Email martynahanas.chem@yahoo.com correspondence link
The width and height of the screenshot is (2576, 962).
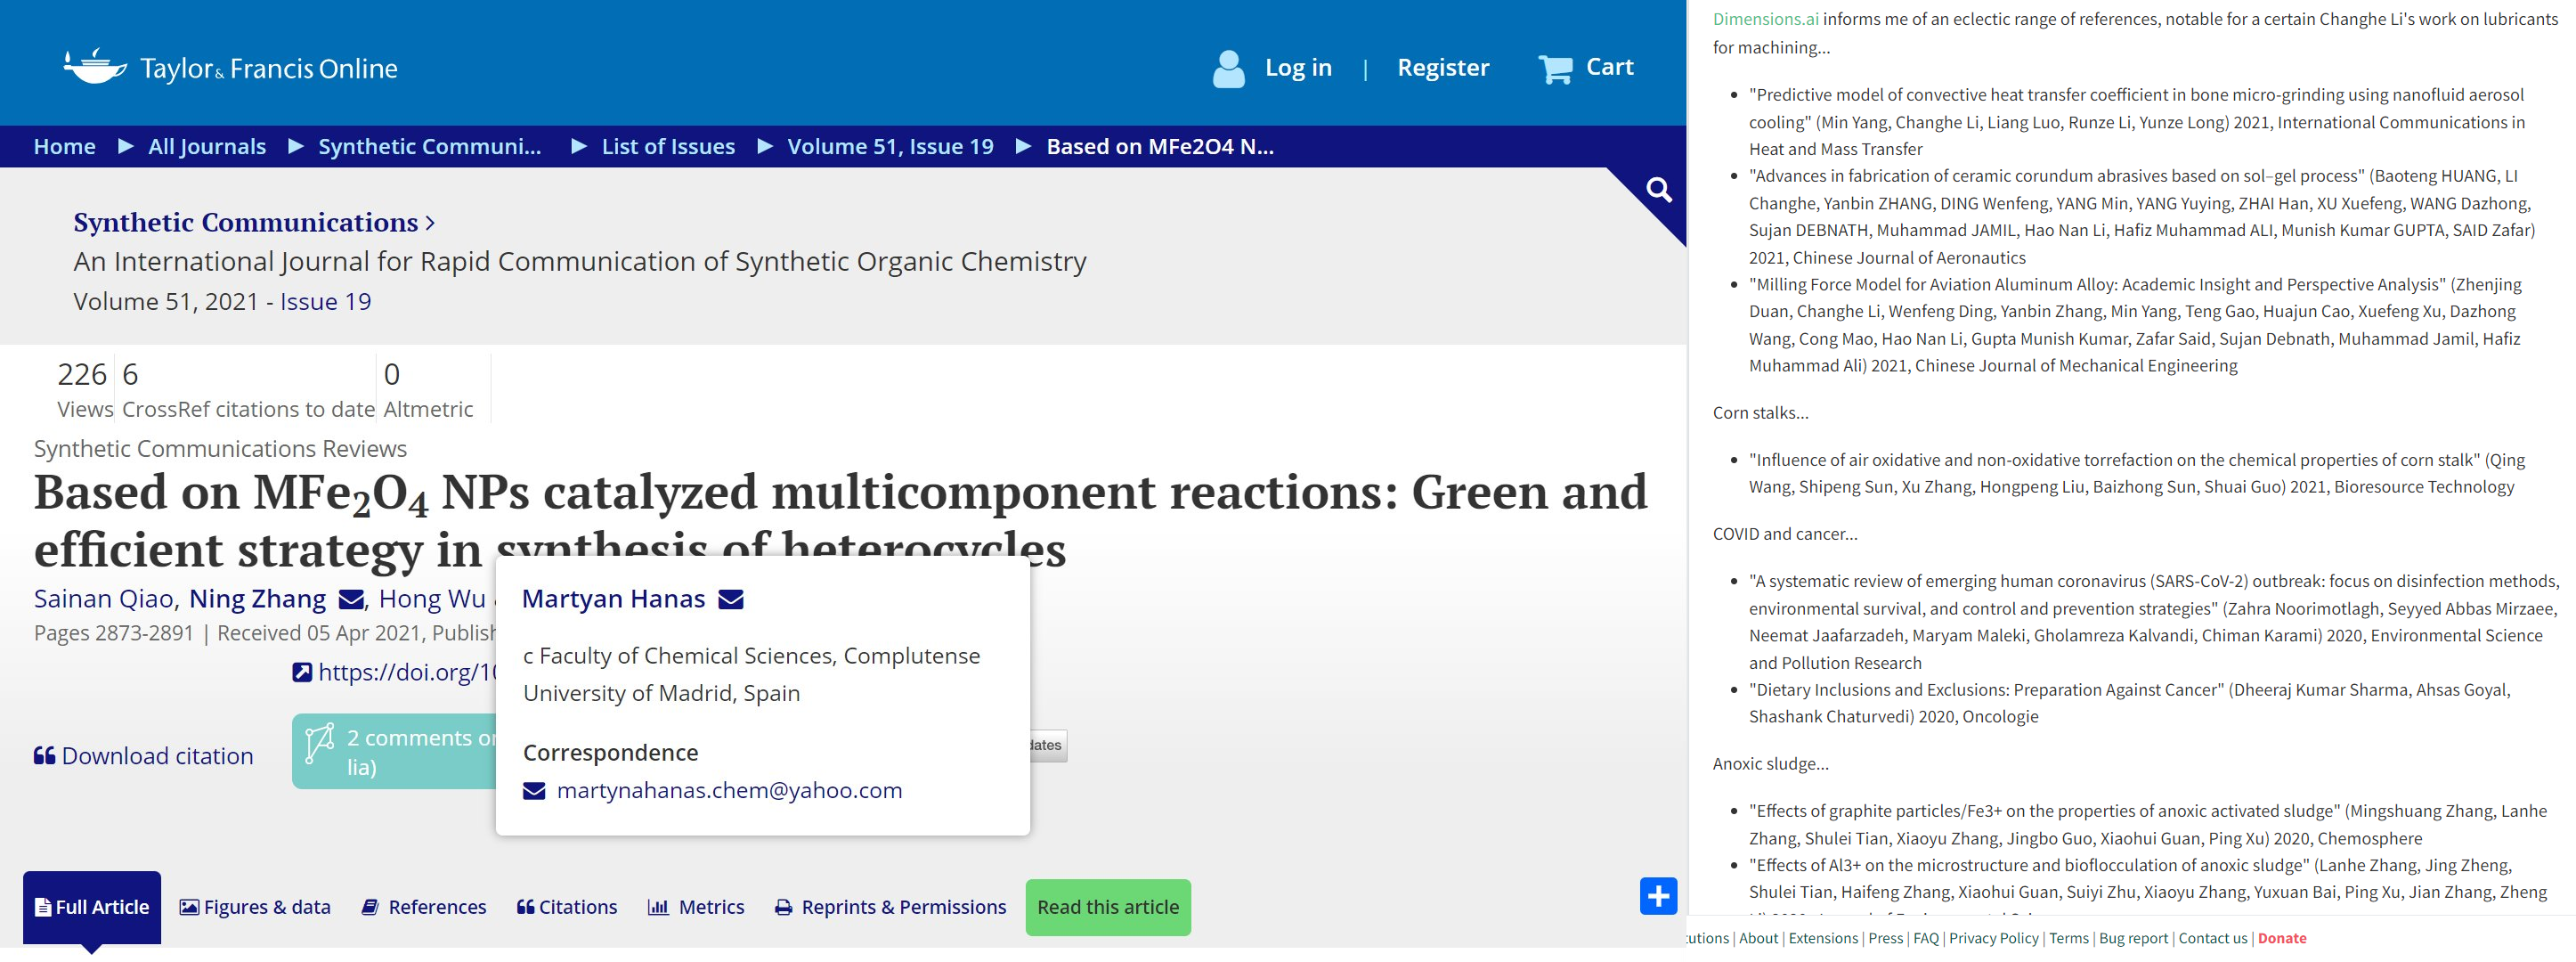tap(728, 791)
